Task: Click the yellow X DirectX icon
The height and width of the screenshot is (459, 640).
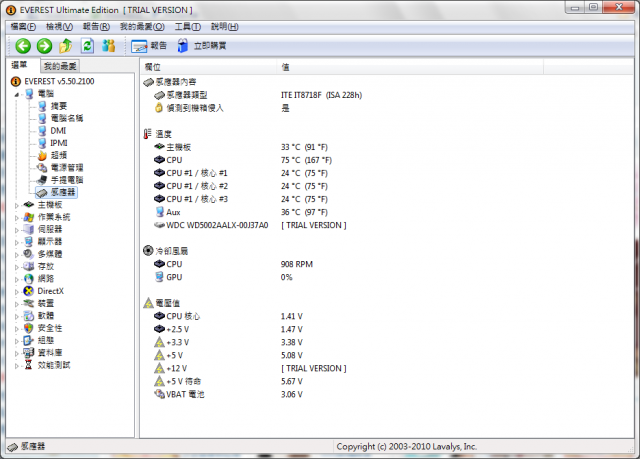Action: pyautogui.click(x=29, y=291)
